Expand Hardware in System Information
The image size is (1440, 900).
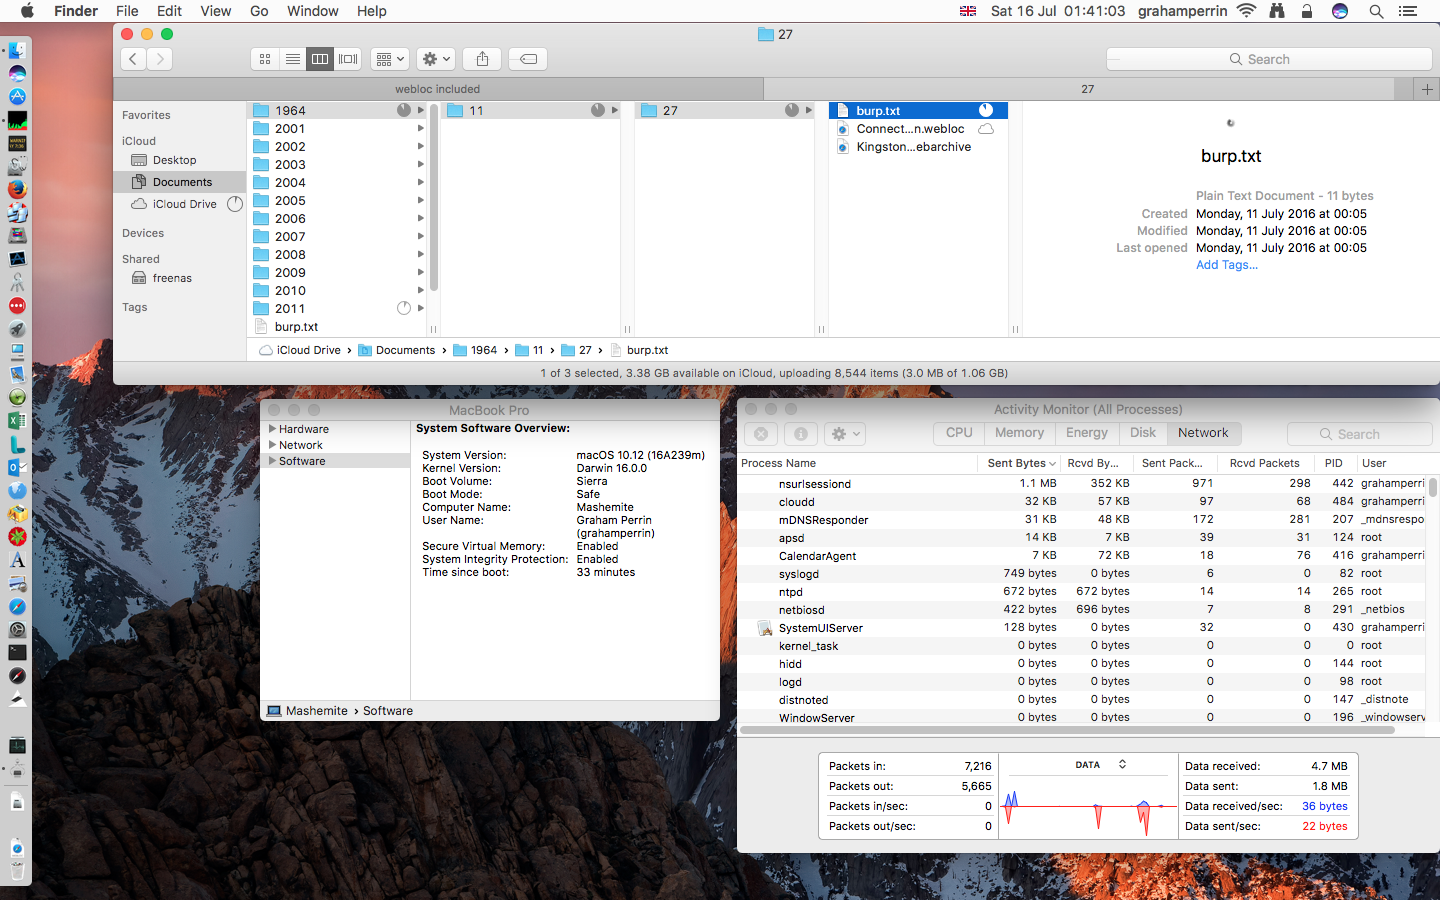point(272,429)
